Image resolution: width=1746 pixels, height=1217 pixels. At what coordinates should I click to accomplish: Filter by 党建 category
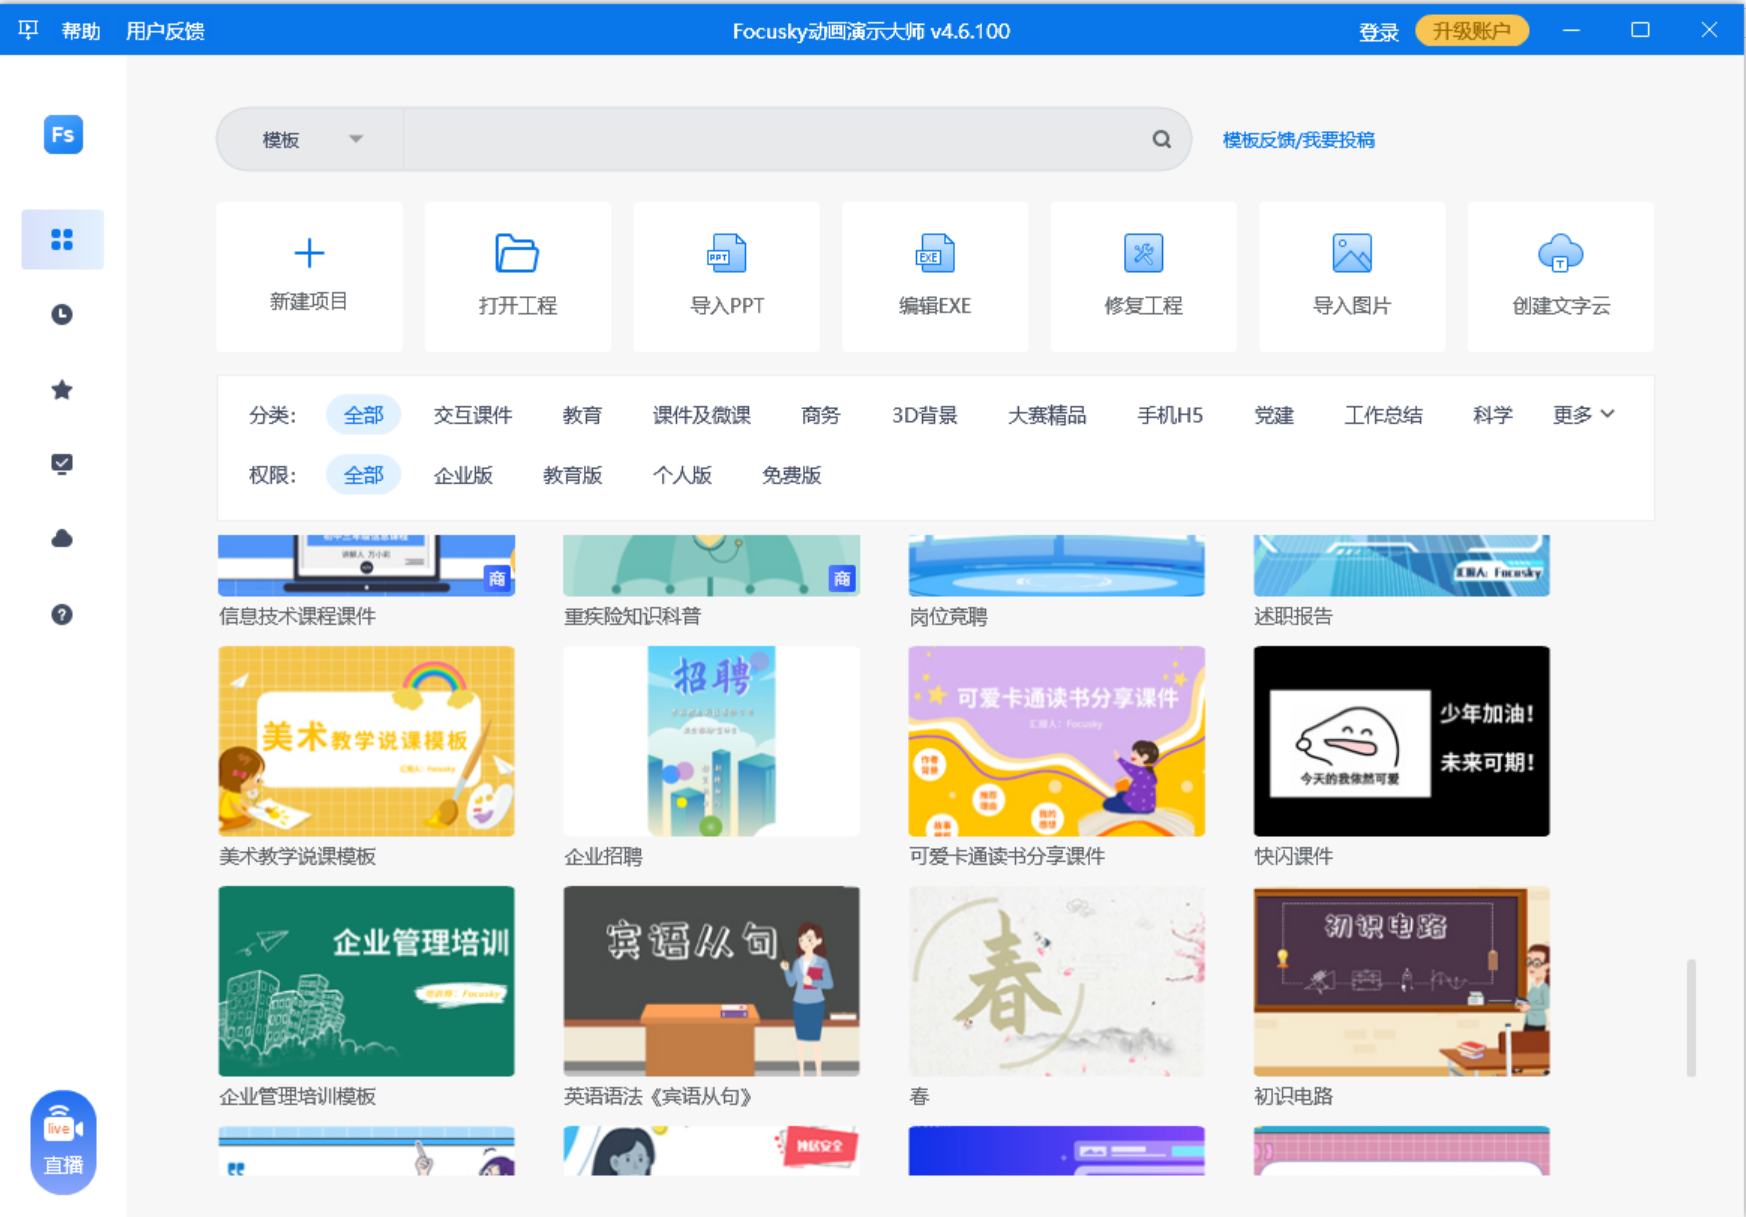pos(1274,415)
